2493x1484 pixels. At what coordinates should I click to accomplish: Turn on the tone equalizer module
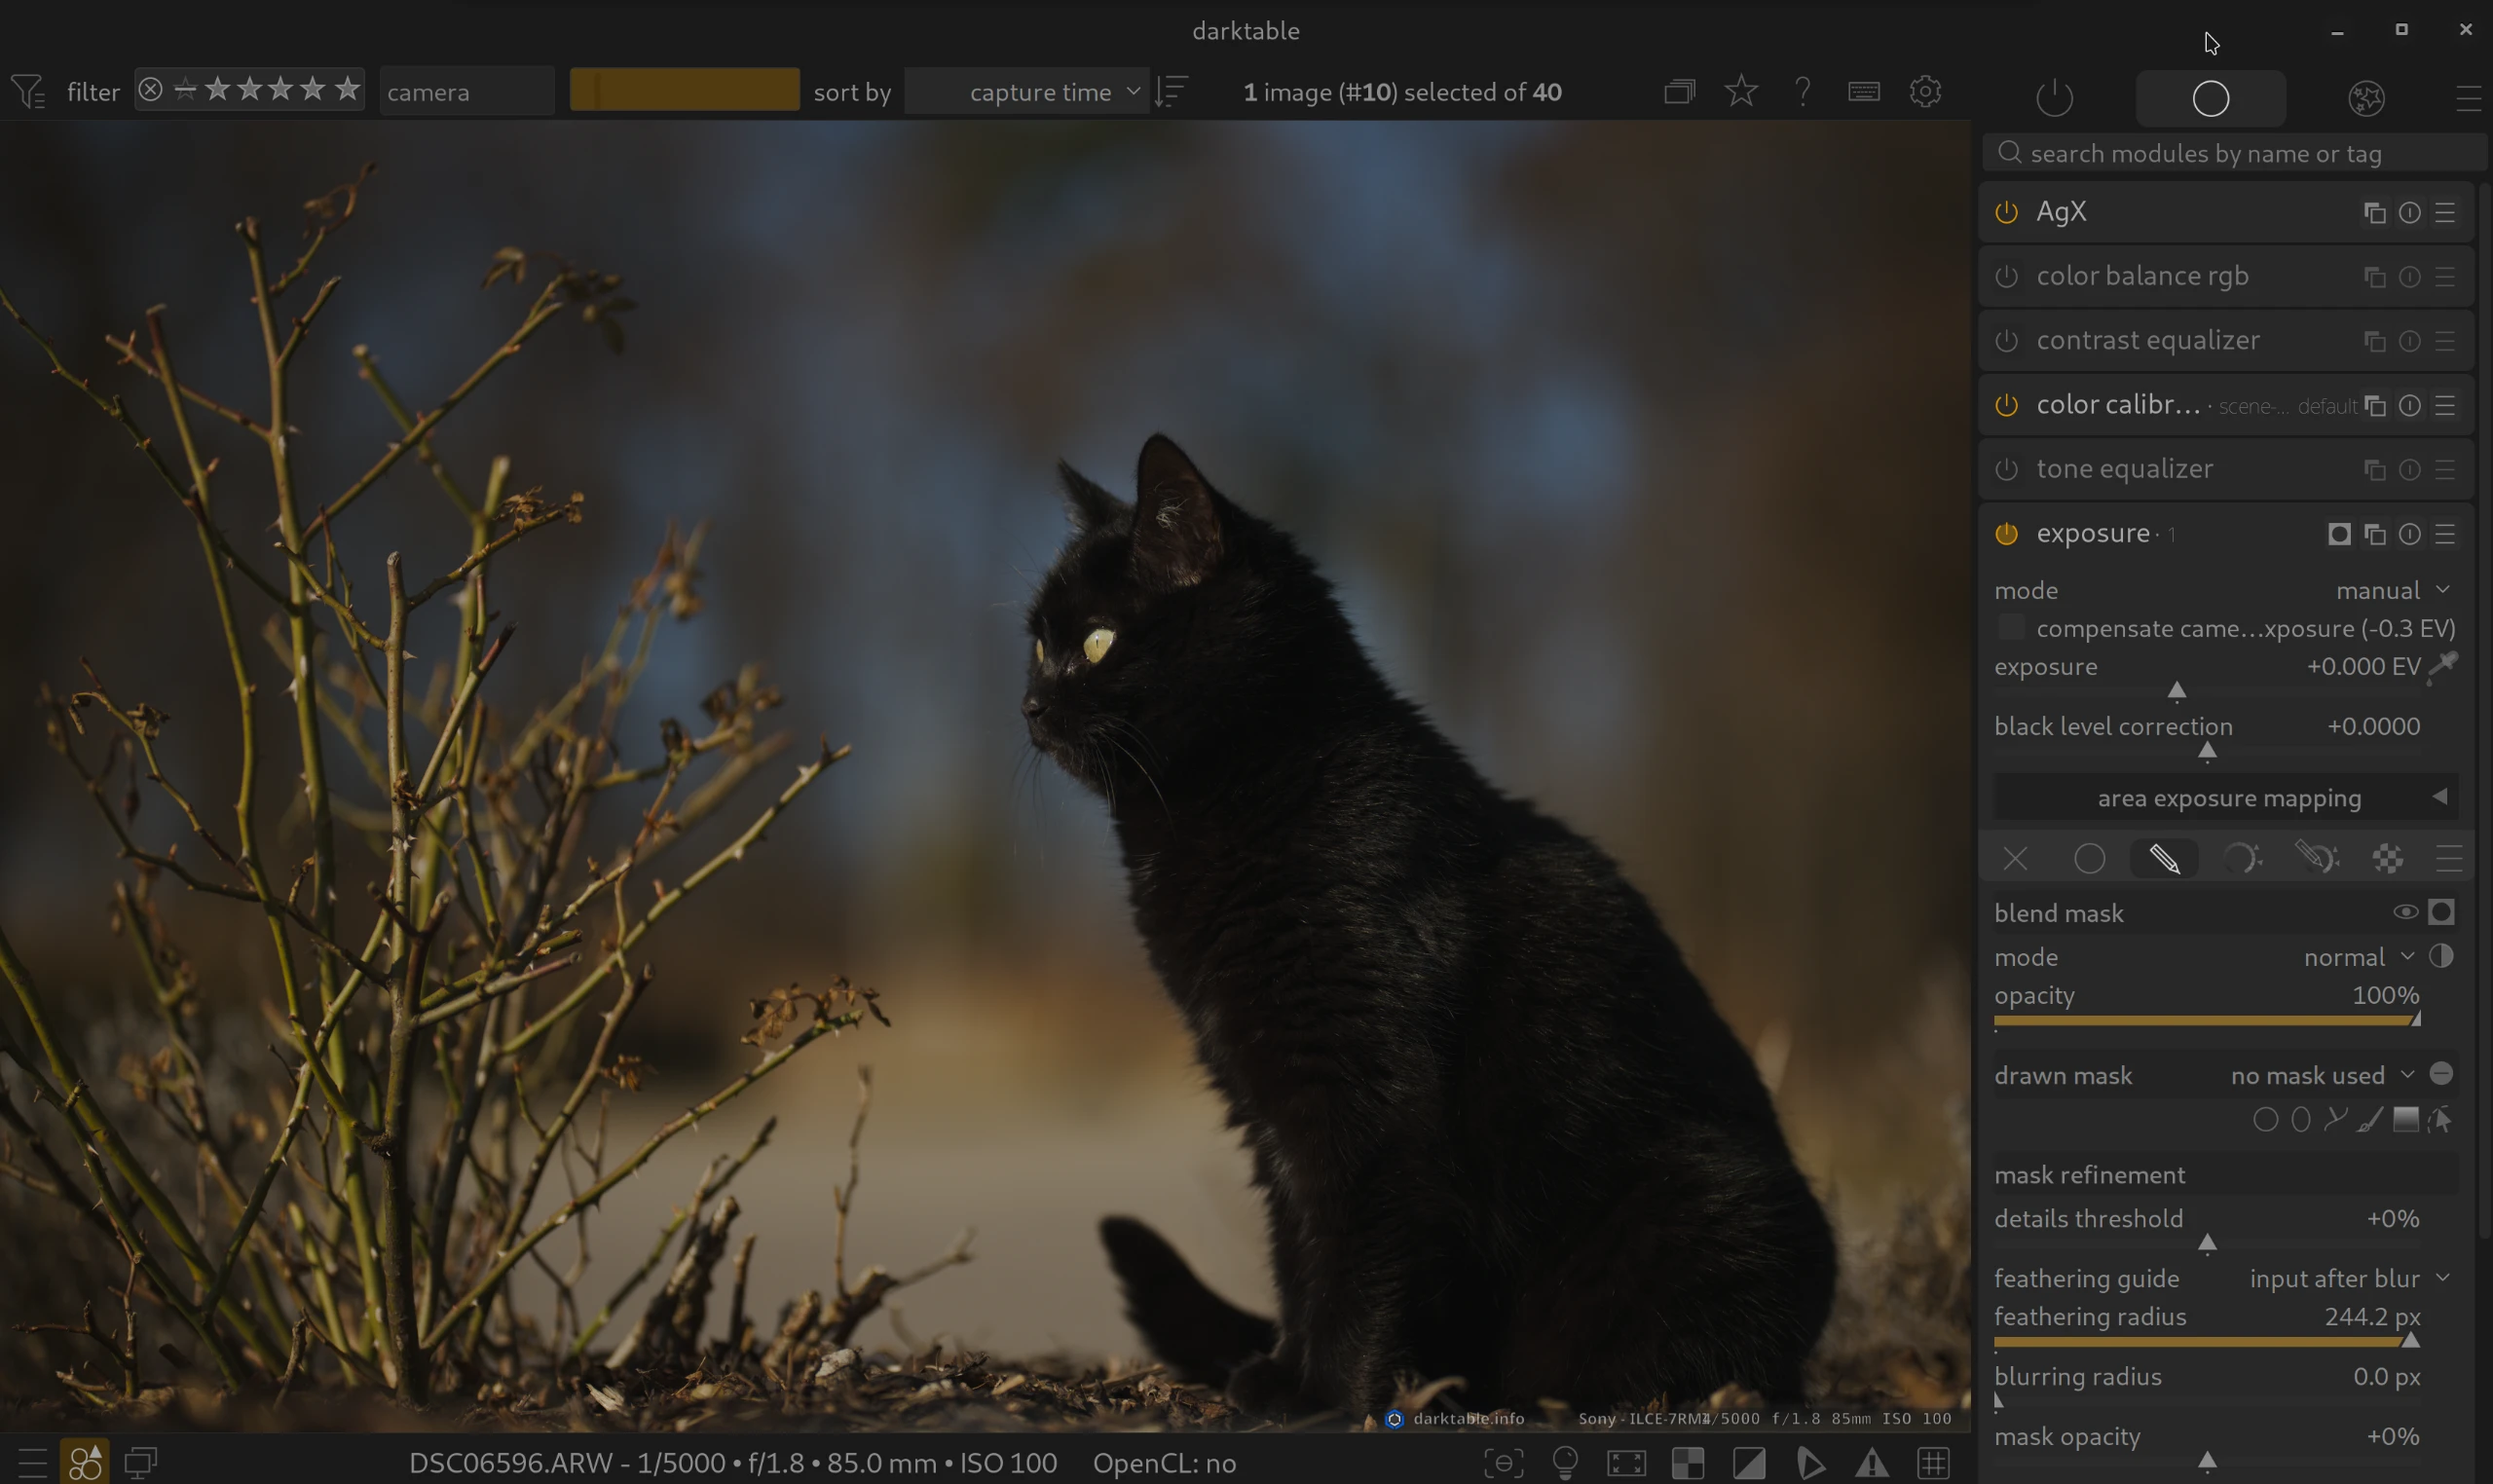click(x=2006, y=469)
